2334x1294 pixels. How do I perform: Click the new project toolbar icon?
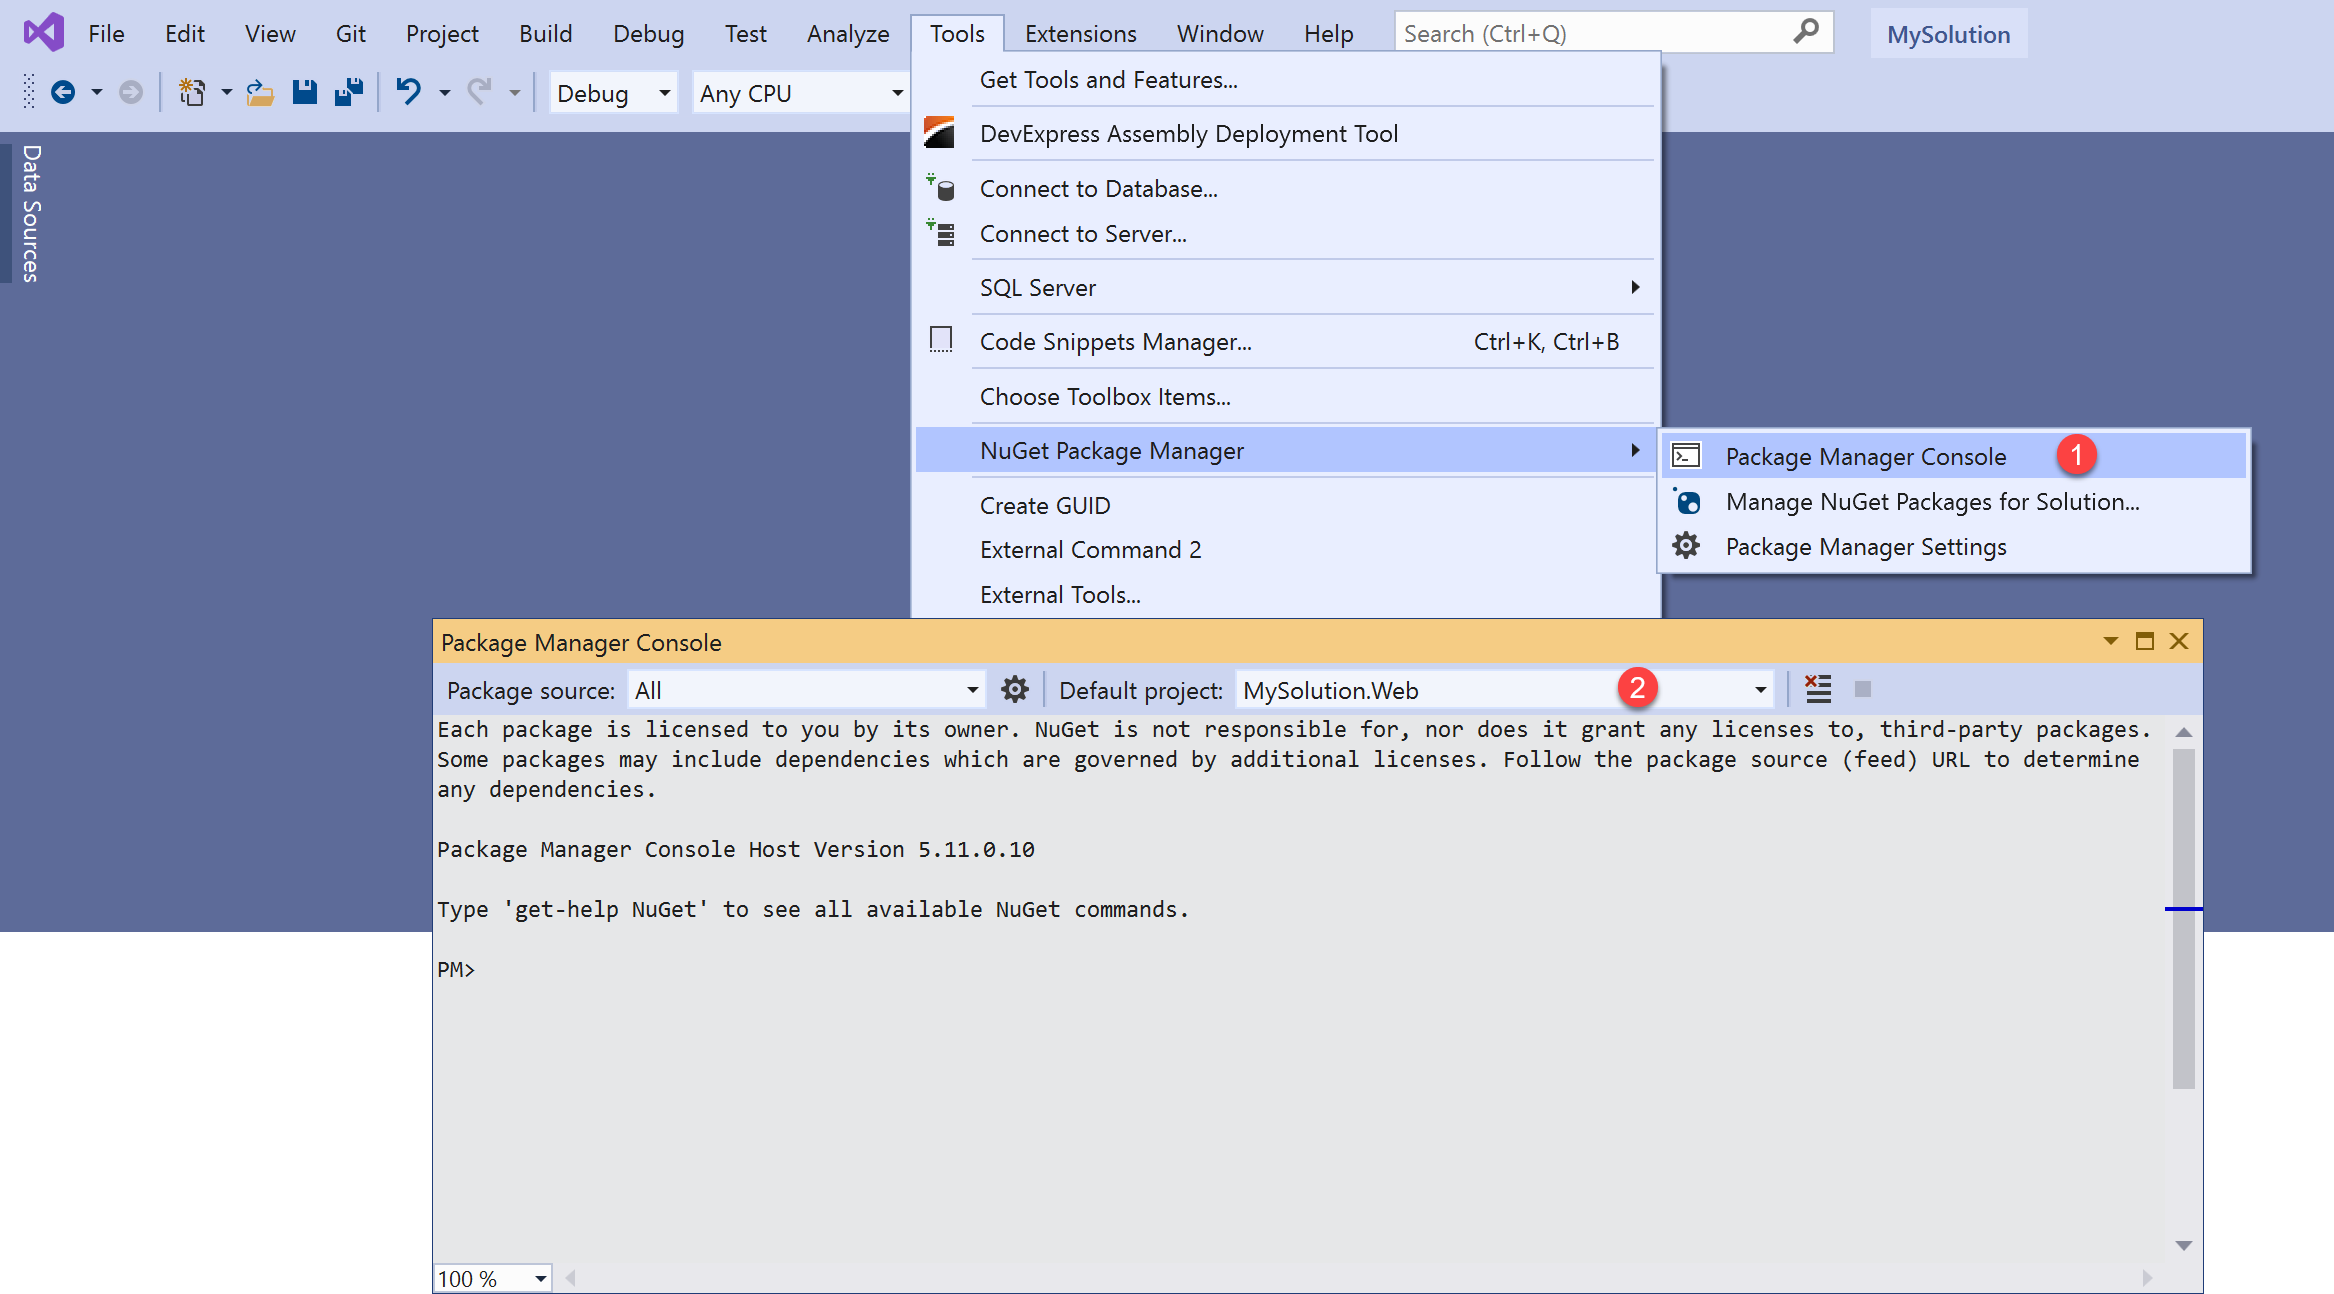coord(191,93)
